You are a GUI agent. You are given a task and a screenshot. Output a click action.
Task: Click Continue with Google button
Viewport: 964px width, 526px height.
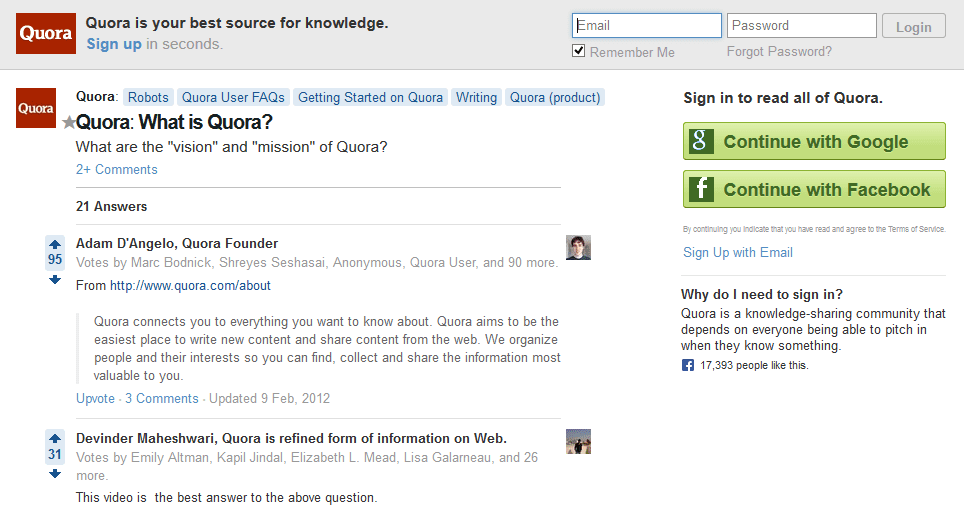[814, 141]
